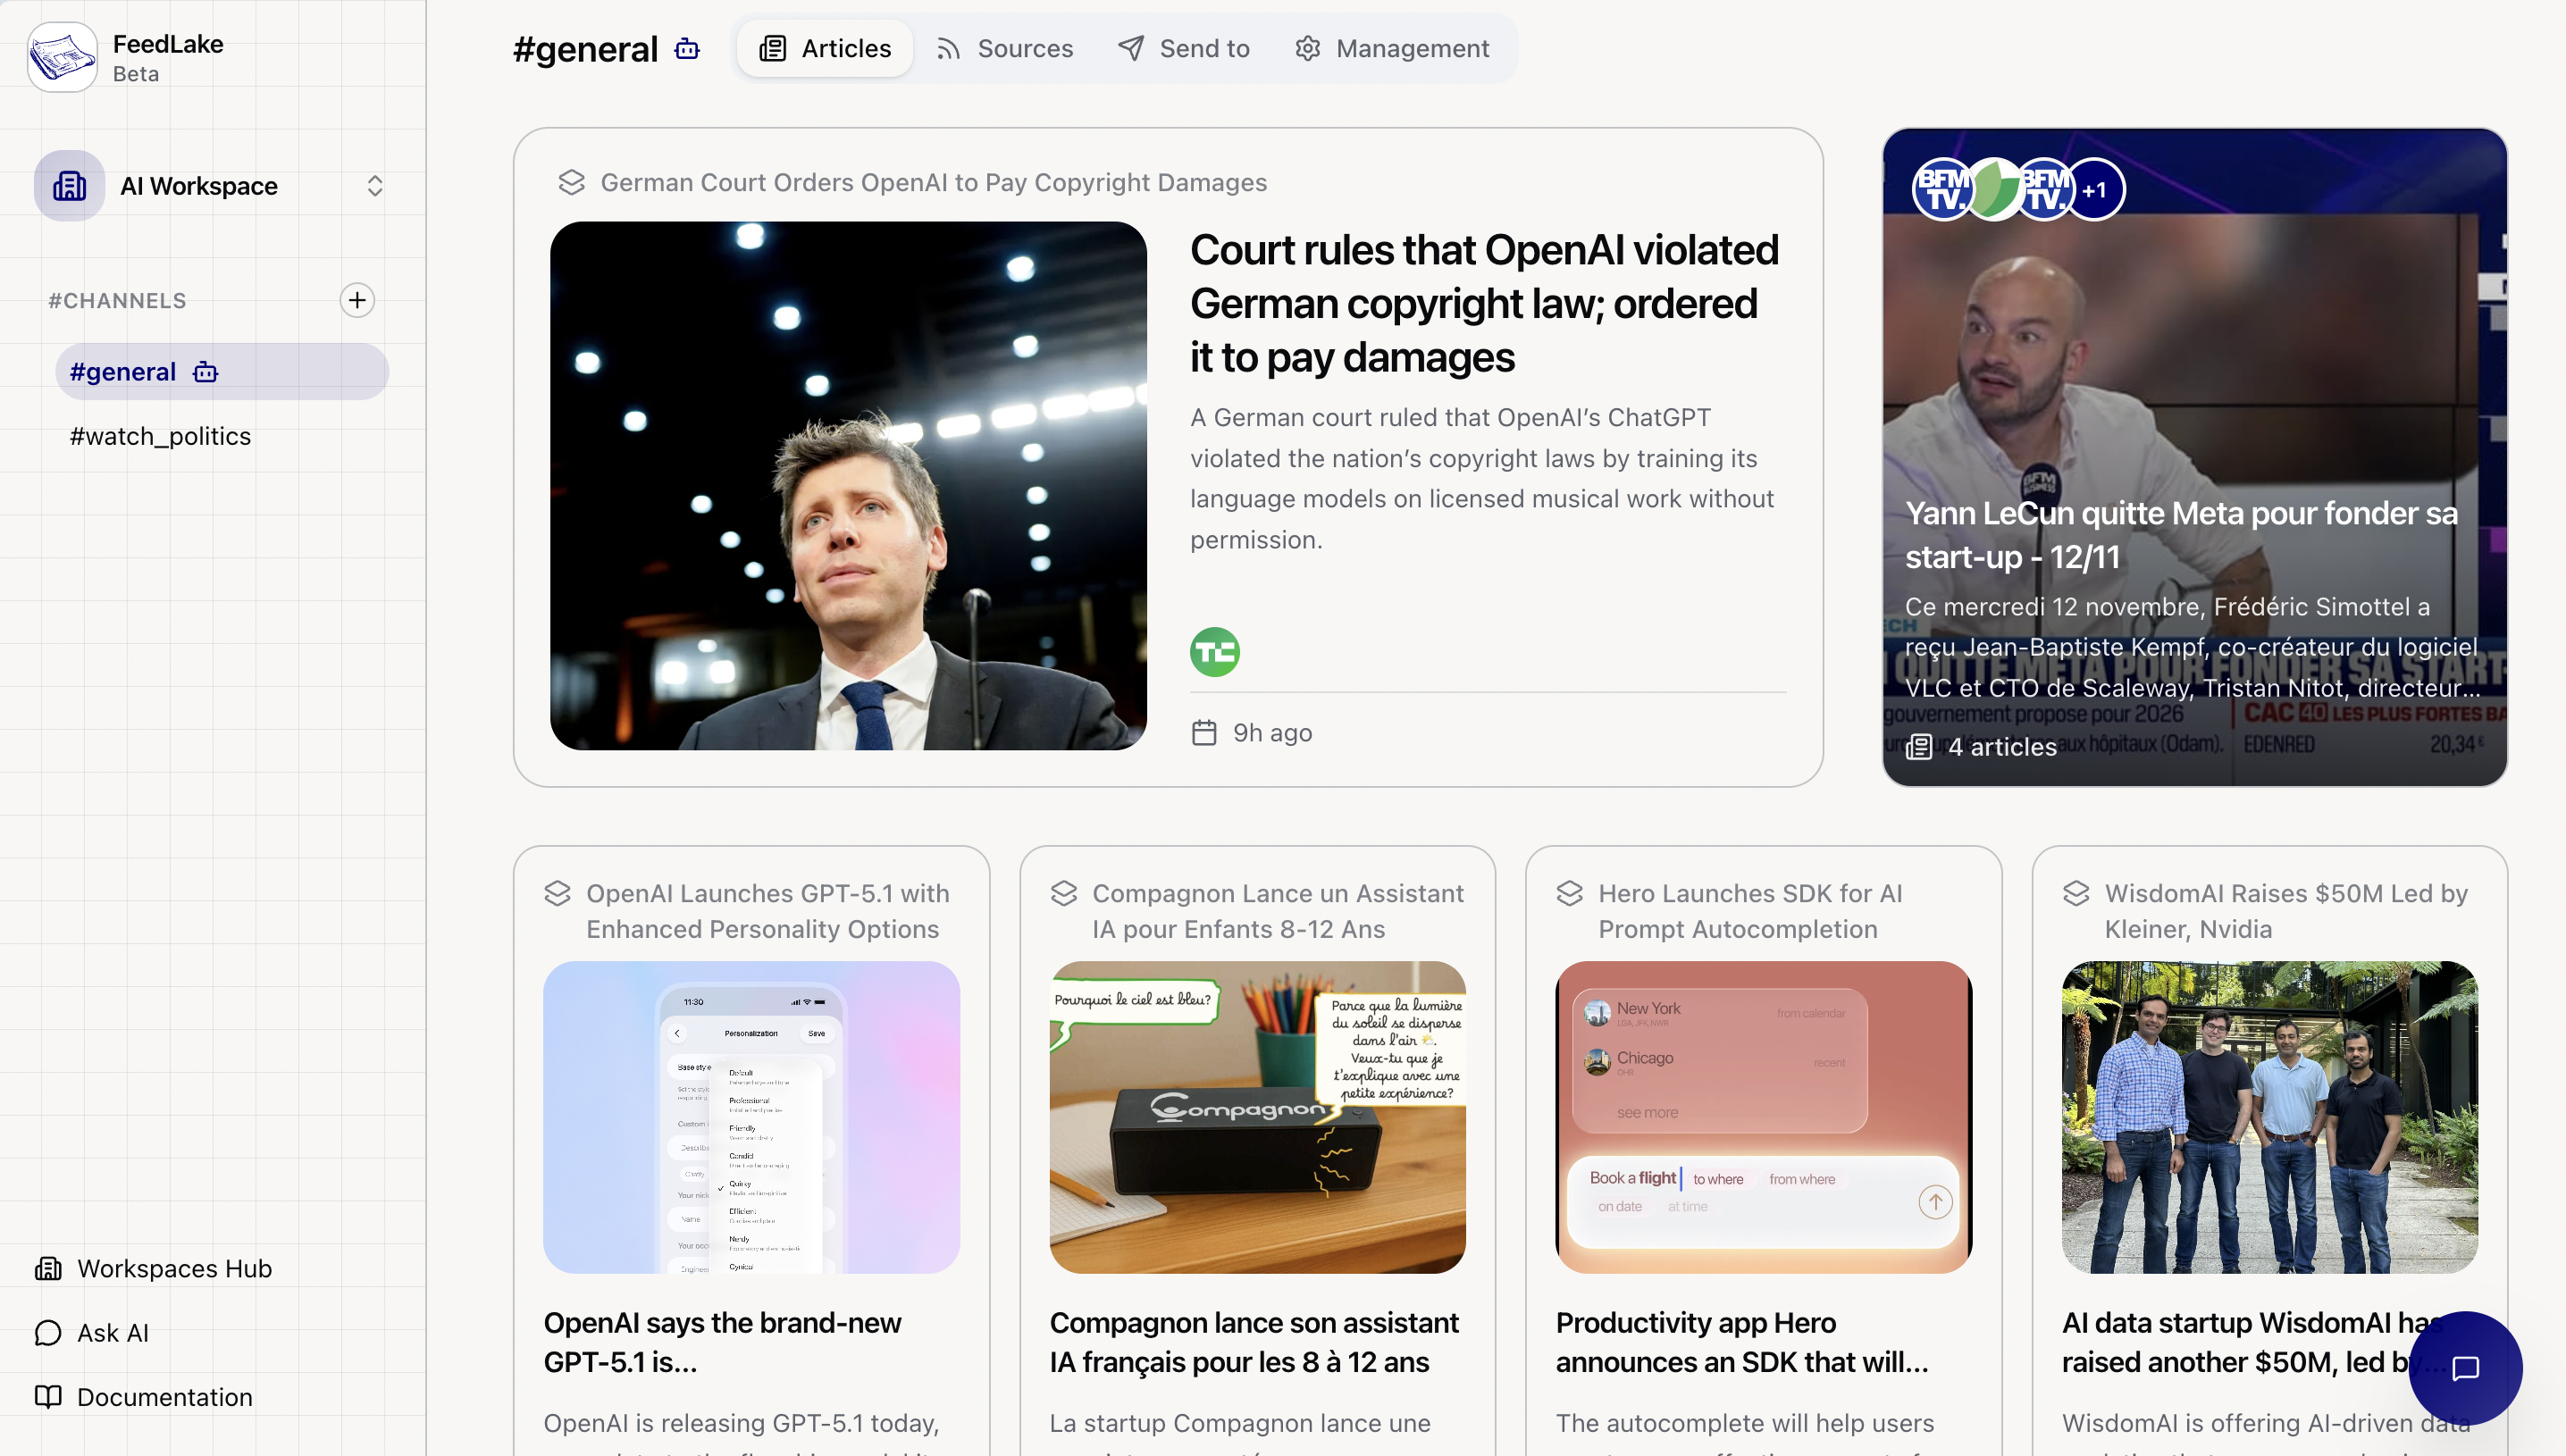This screenshot has height=1456, width=2566.
Task: Open the #watch_politics channel
Action: coord(160,436)
